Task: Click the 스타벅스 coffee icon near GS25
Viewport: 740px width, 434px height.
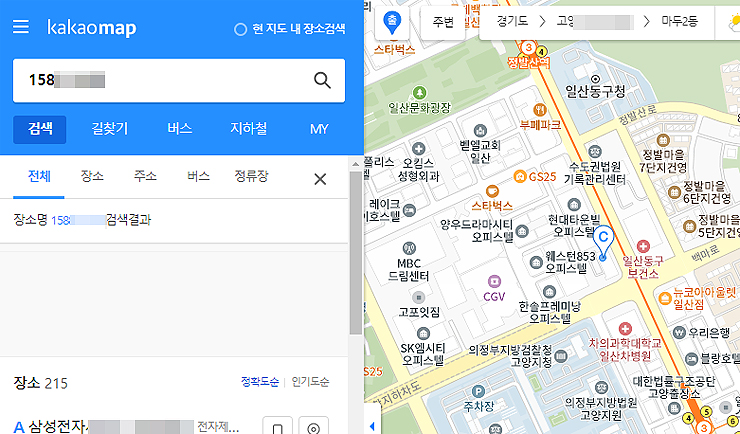Action: click(x=492, y=191)
